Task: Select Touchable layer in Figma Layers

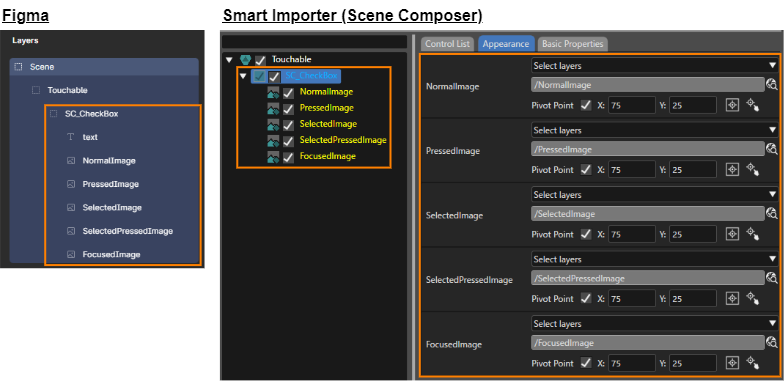Action: [x=68, y=90]
